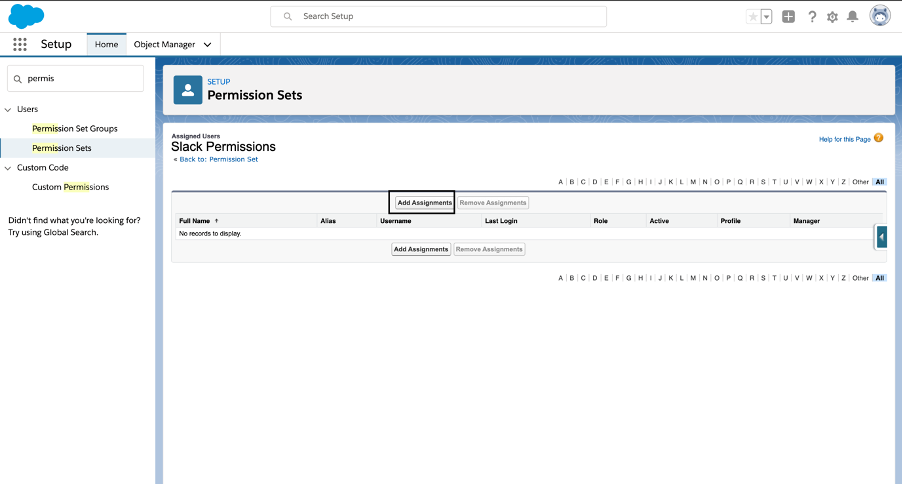Filter by letter M in top alphabet bar
Screen dimensions: 902x484
(693, 182)
